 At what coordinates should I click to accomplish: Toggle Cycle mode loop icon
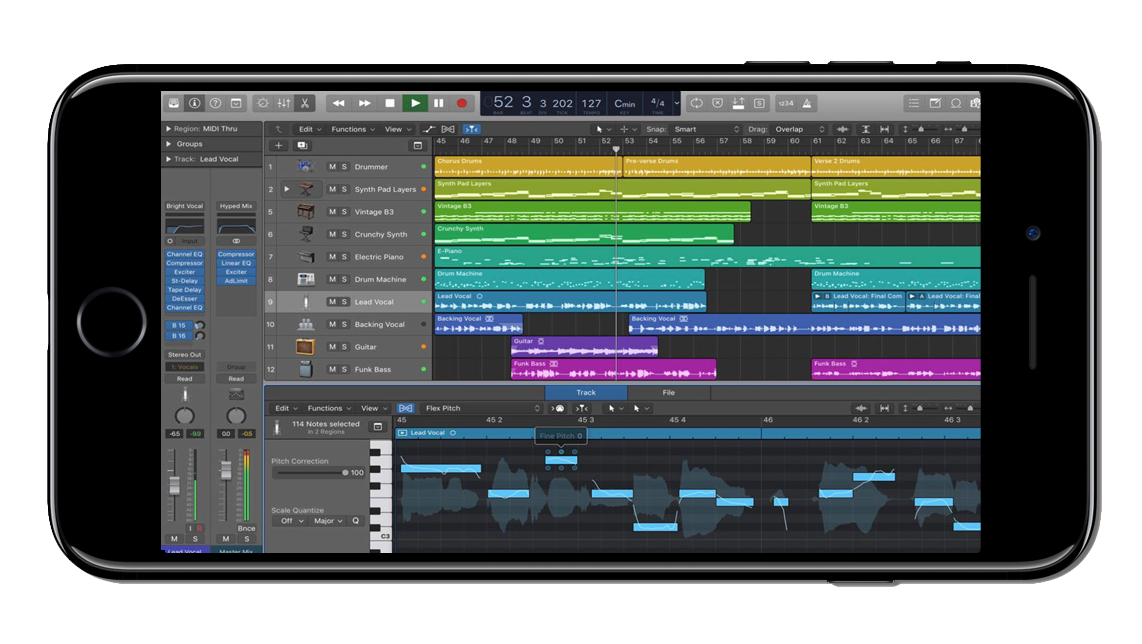[x=696, y=103]
